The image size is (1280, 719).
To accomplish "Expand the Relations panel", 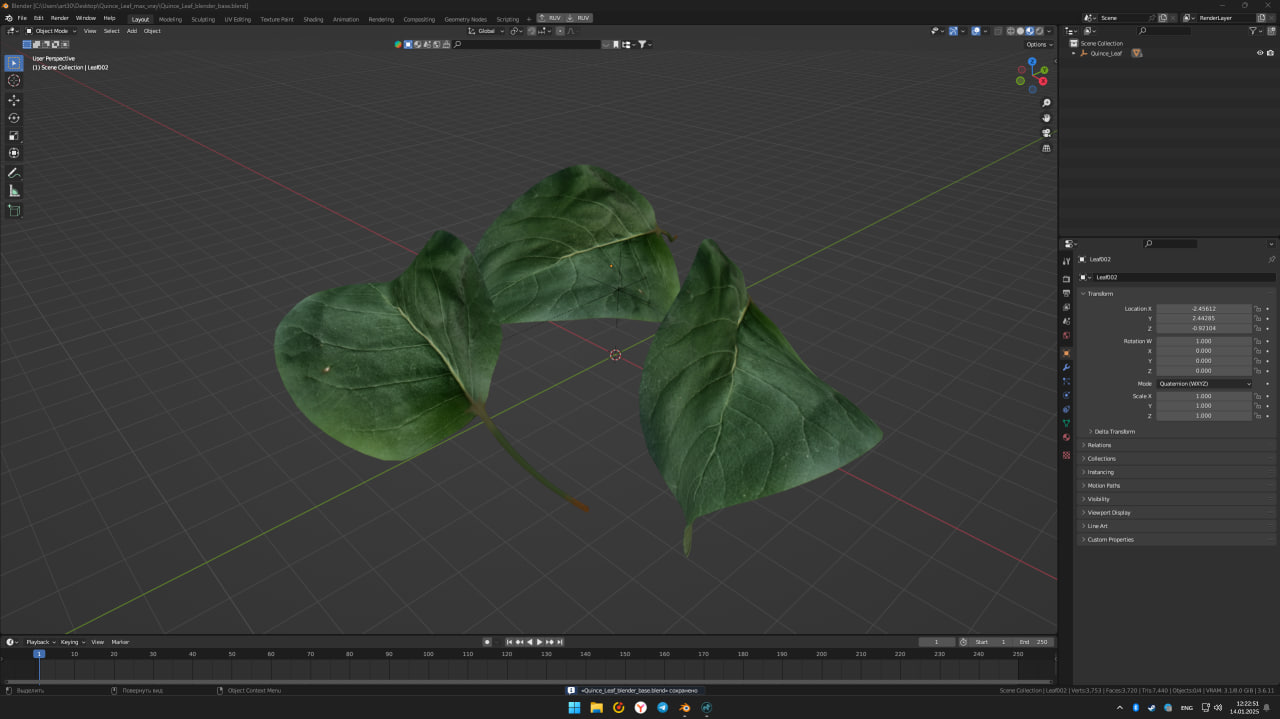I will click(x=1097, y=445).
